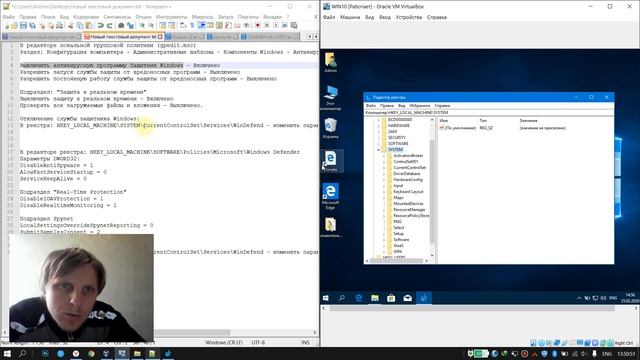
Task: Open the Устройства menu in VirtualBox
Action: click(409, 17)
